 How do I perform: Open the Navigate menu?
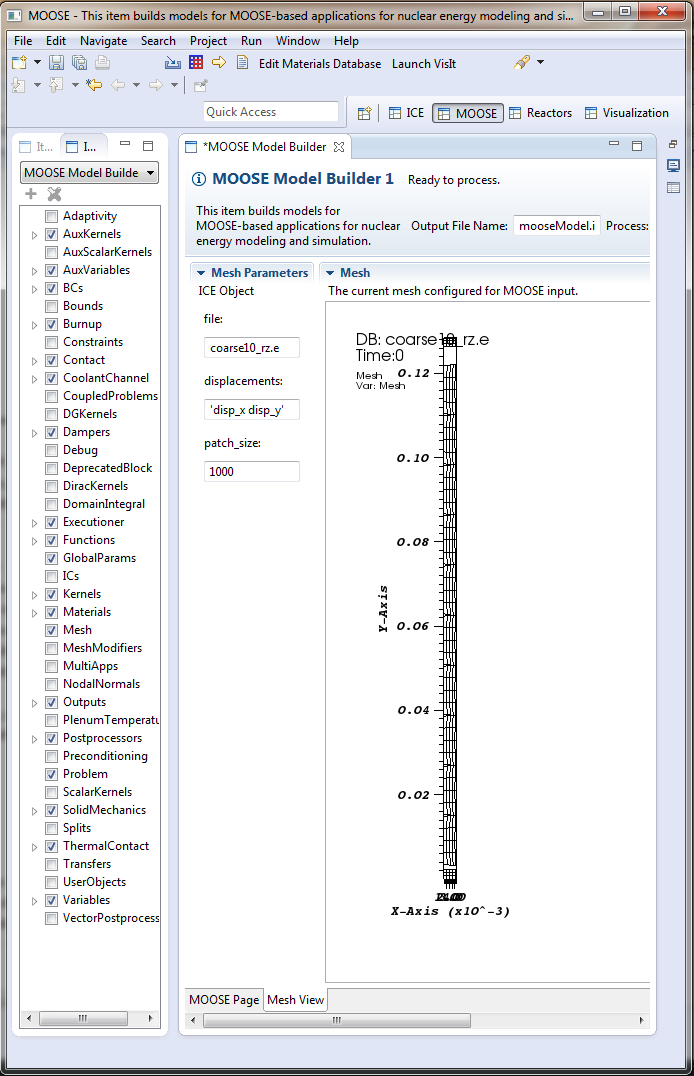point(103,41)
